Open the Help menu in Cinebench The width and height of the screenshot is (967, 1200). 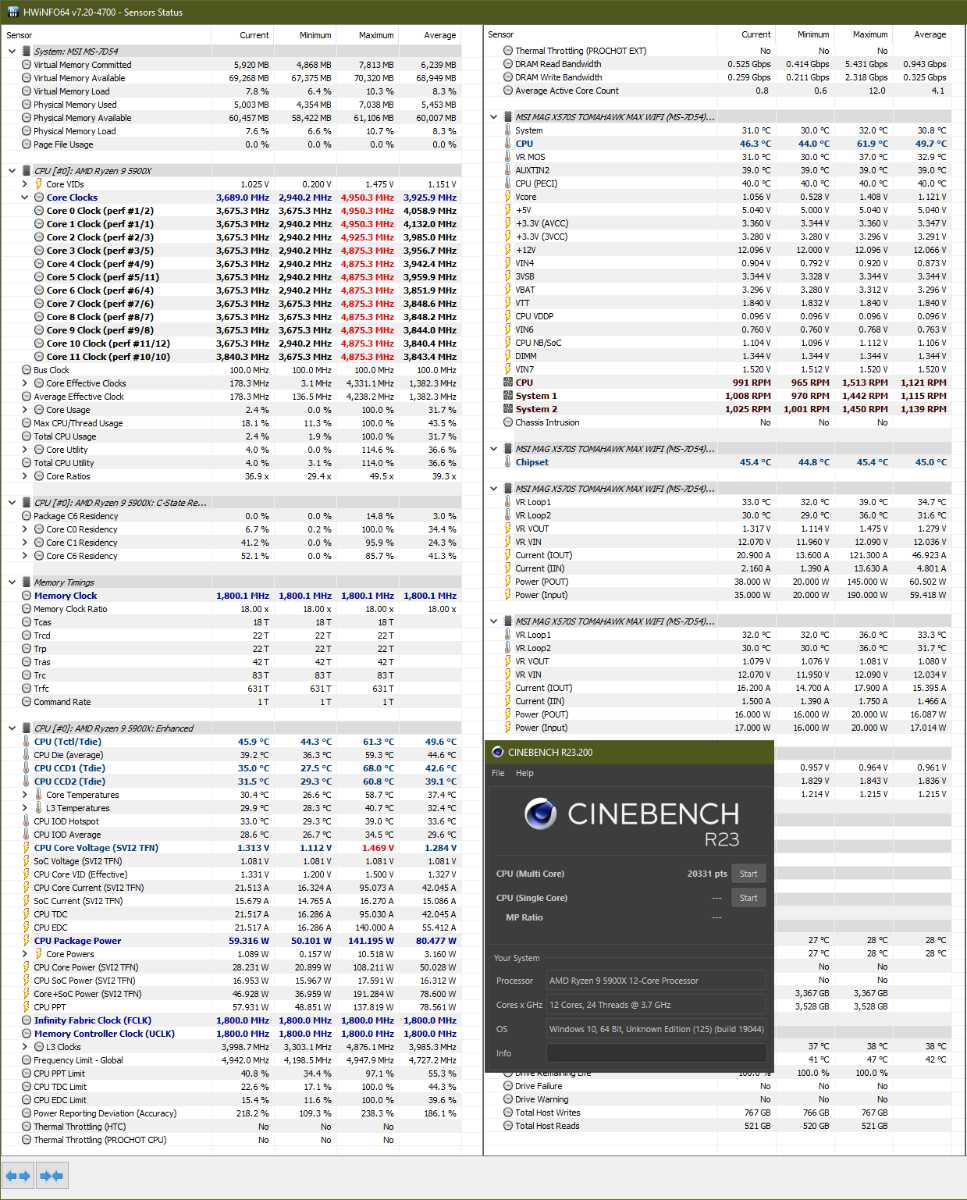(x=524, y=773)
